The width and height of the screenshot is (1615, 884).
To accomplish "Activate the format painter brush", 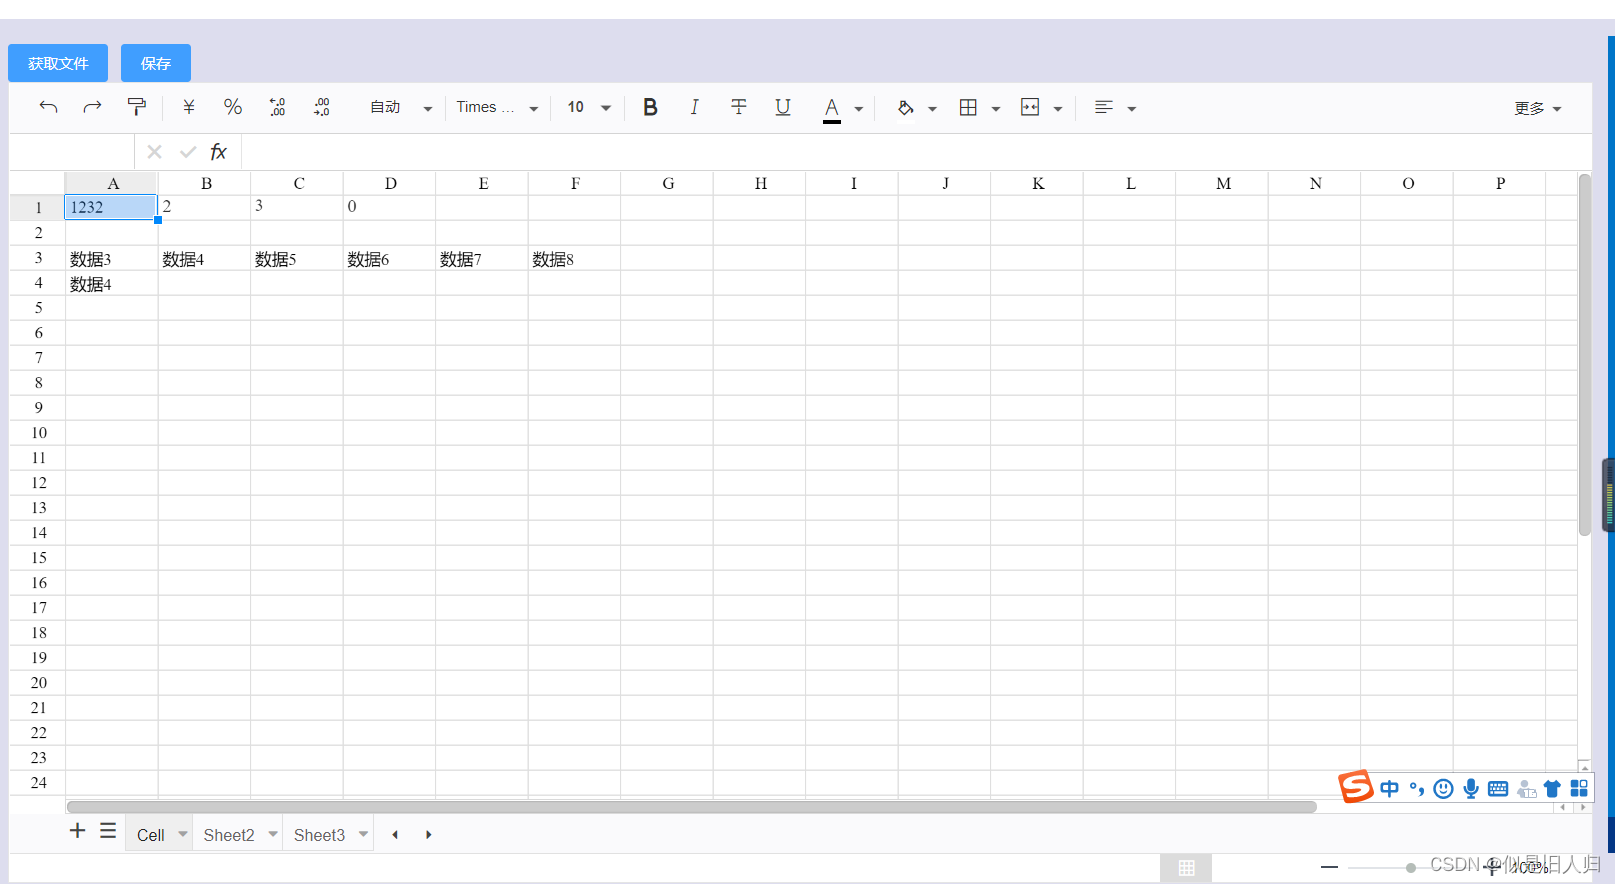I will [x=137, y=107].
